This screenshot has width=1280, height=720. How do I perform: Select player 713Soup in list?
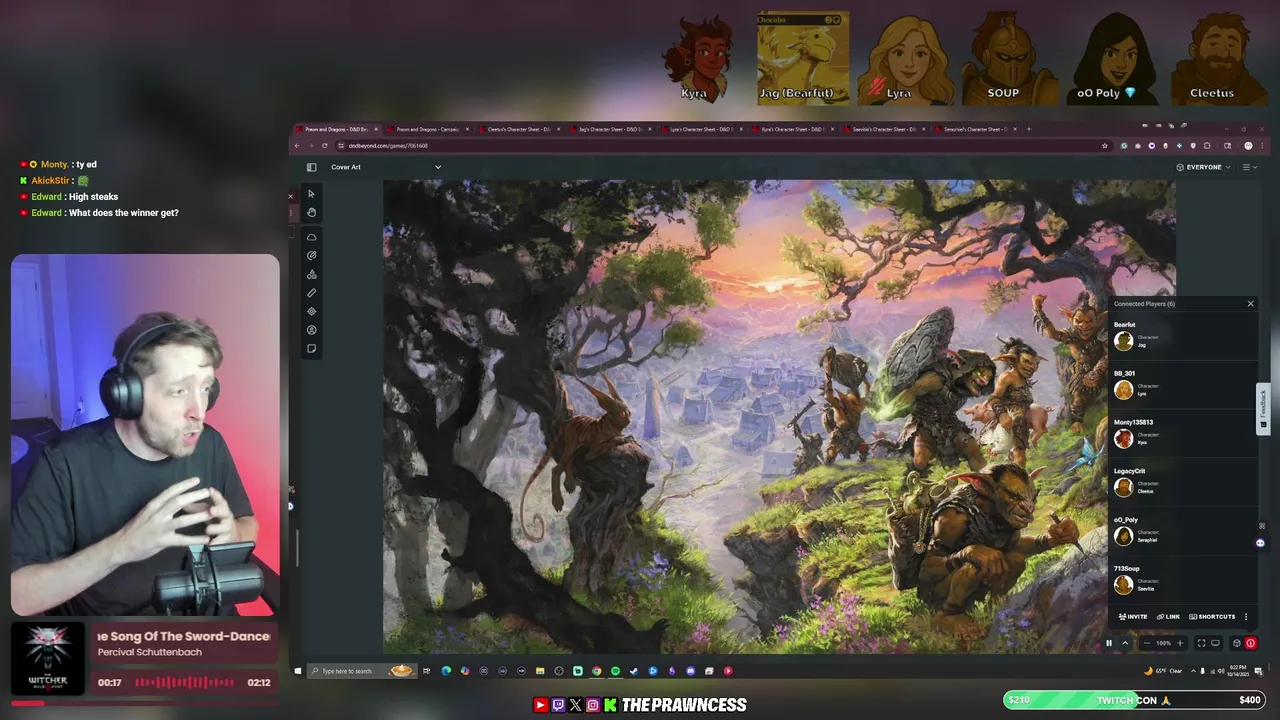1182,579
